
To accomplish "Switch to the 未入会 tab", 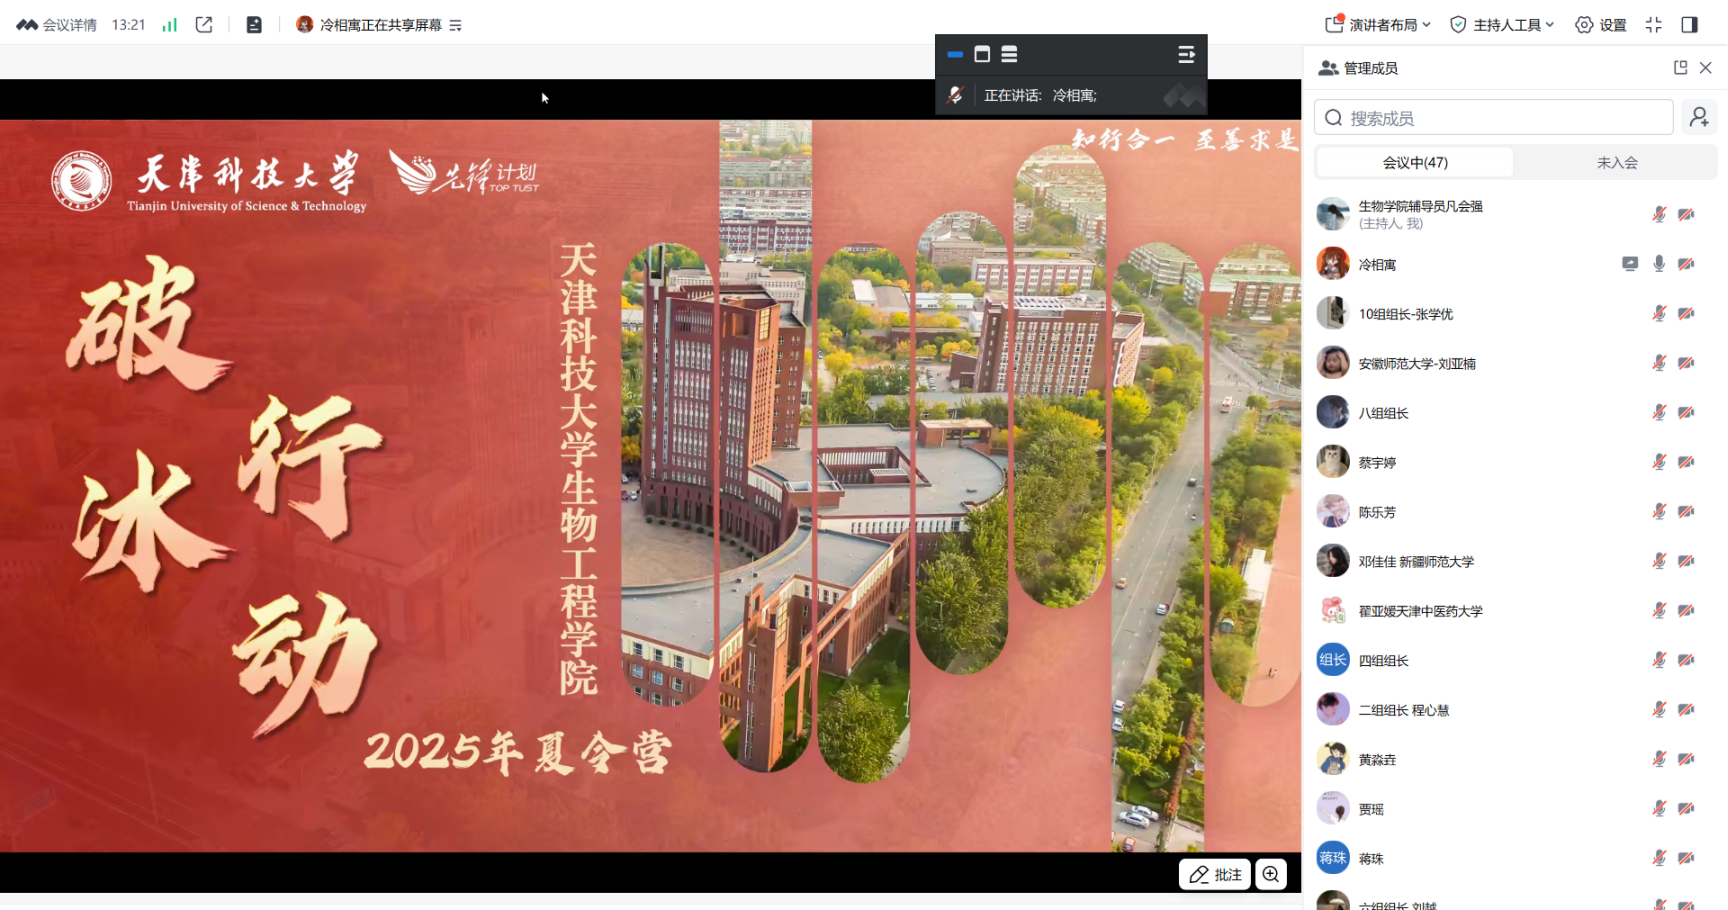I will (x=1617, y=162).
